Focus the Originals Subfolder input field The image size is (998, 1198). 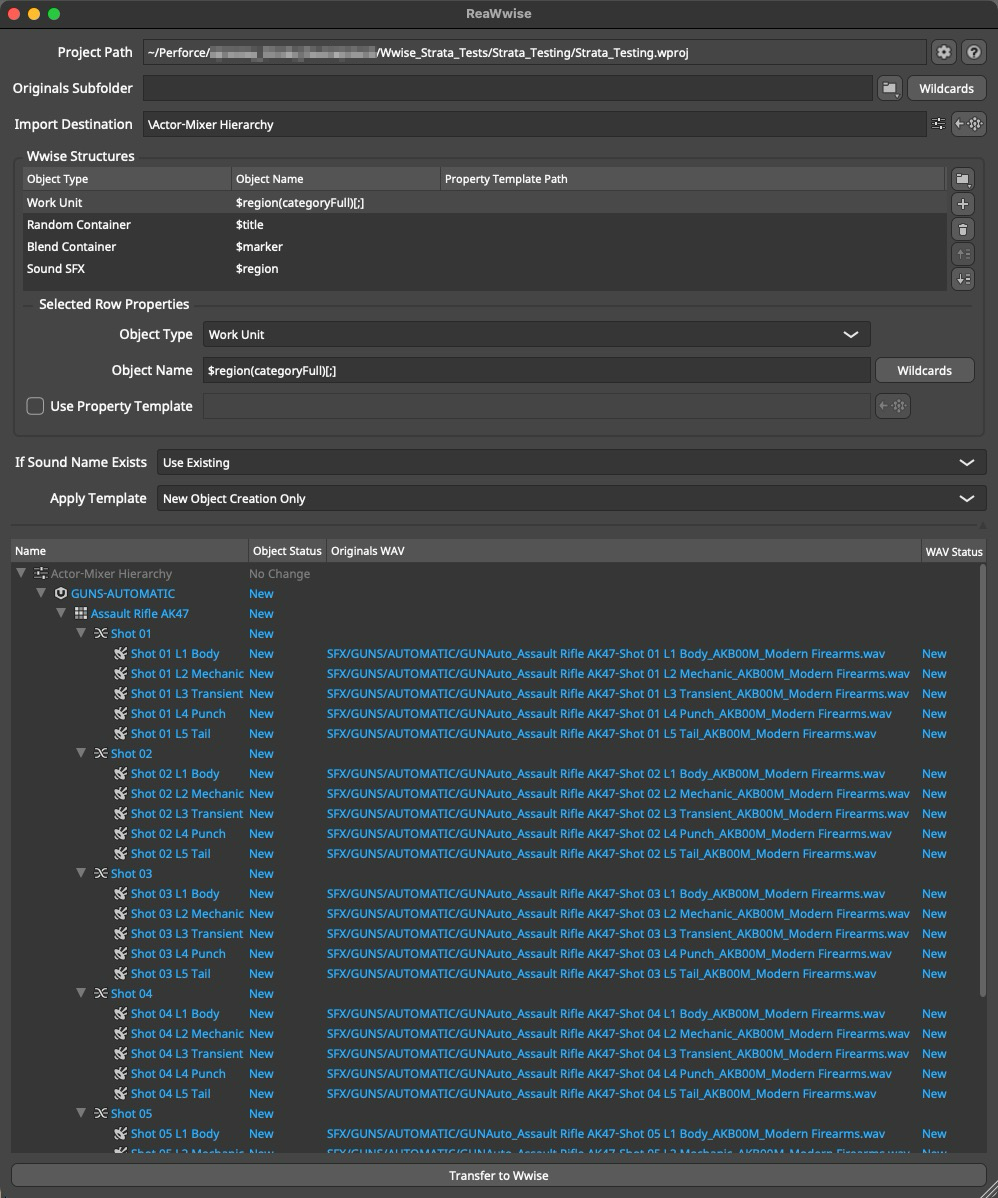point(507,88)
